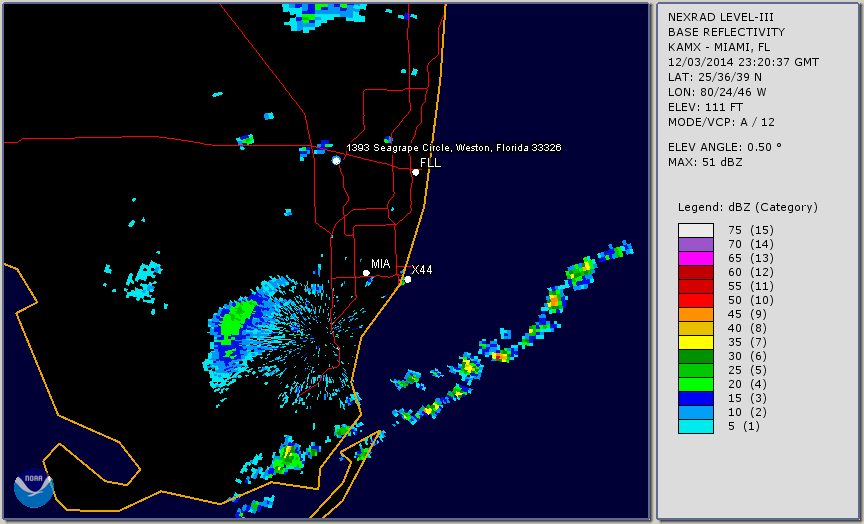Click the NEXRAD LEVEL-III heading text

tap(721, 17)
